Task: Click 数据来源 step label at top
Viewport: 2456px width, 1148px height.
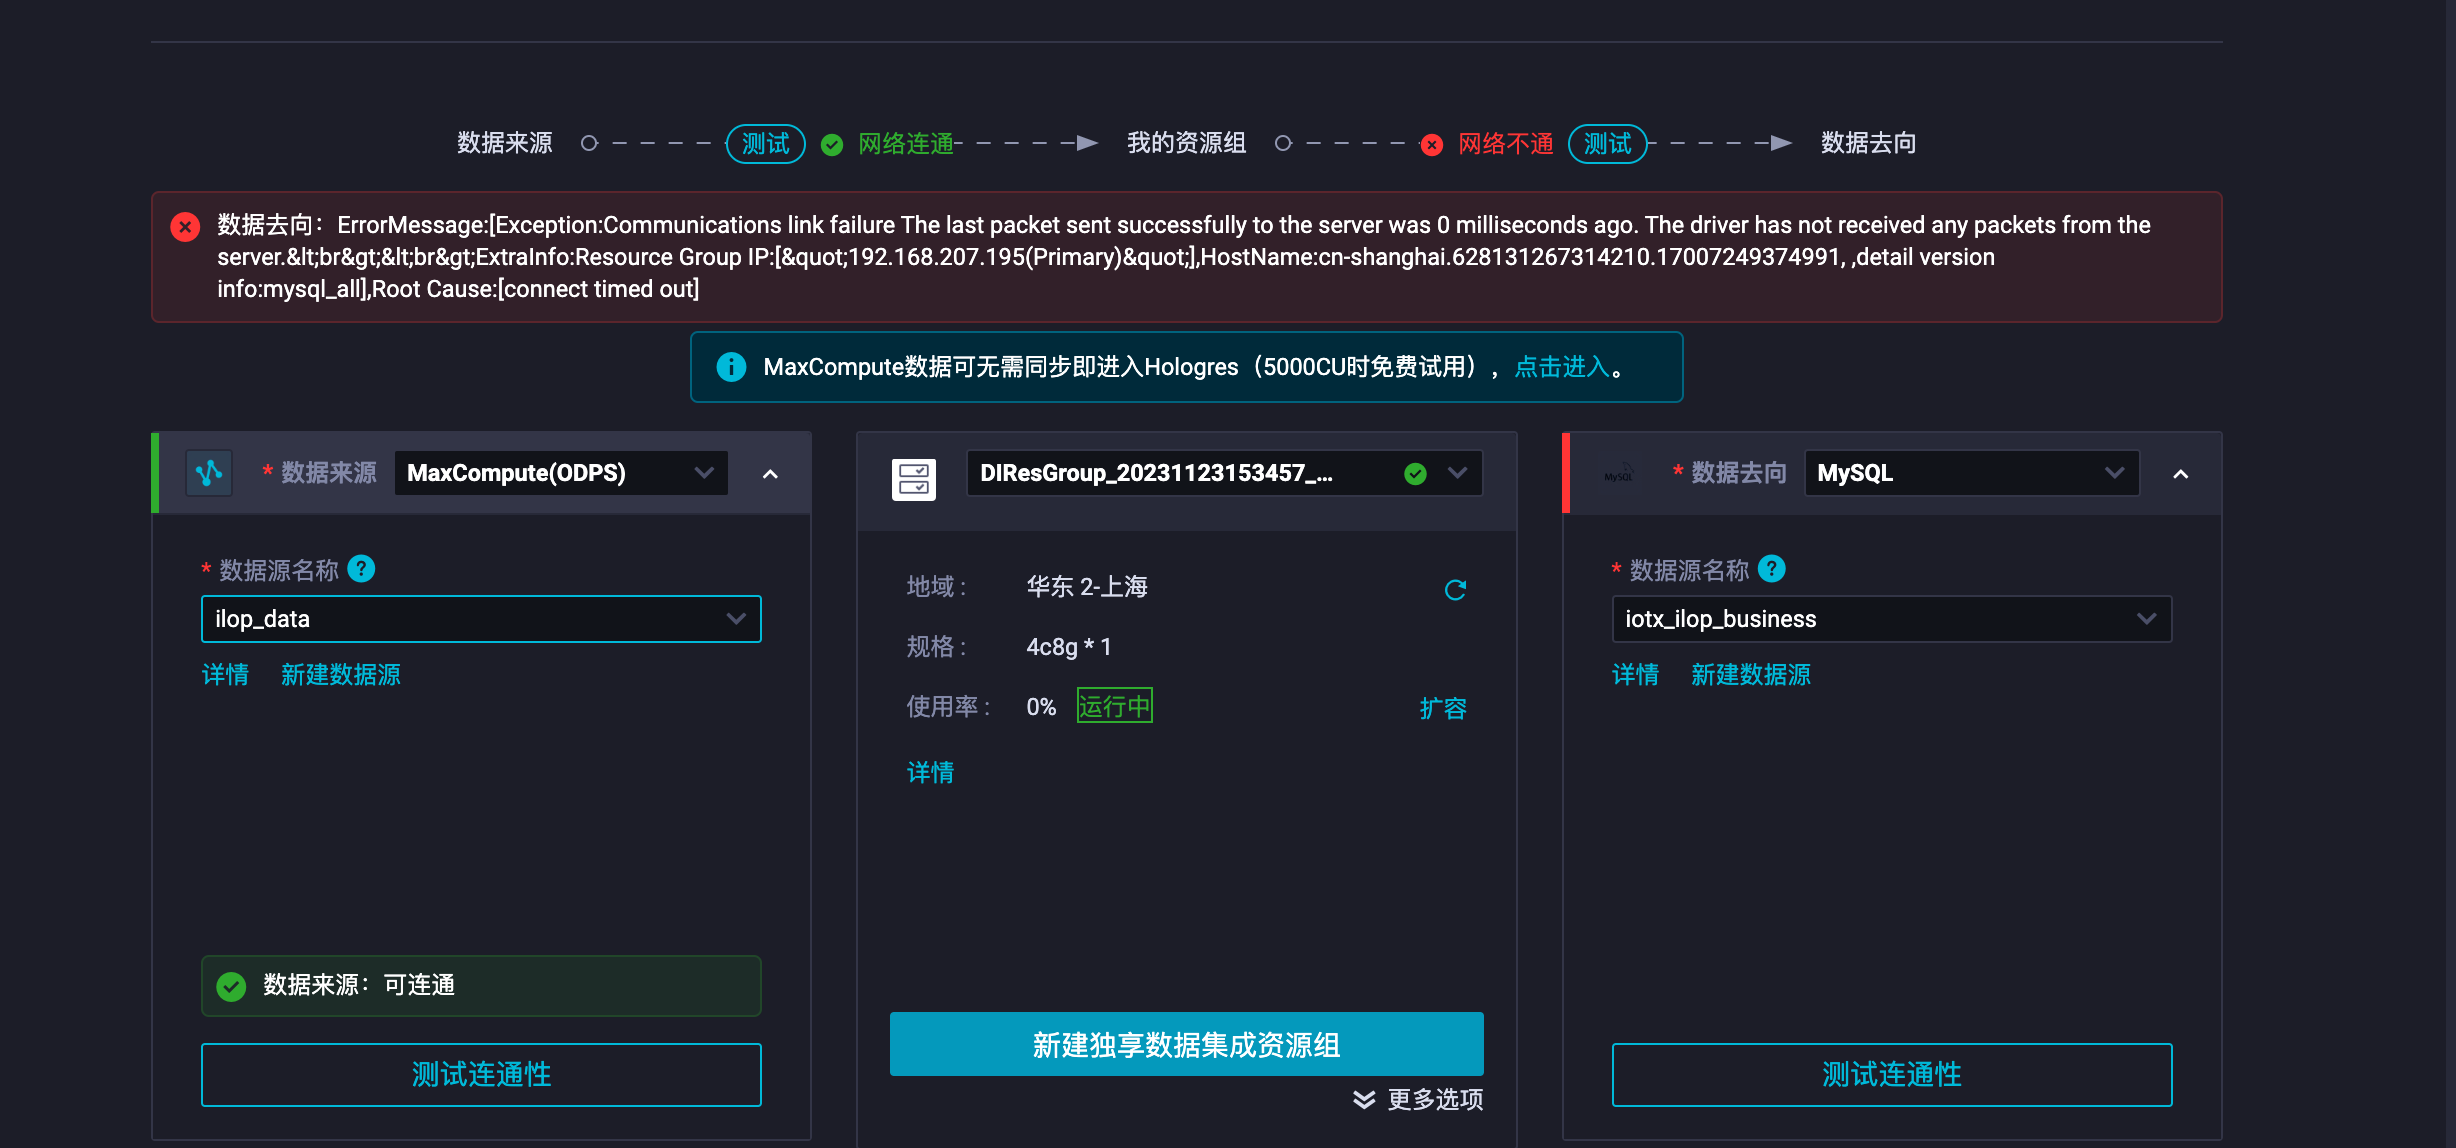Action: [505, 143]
